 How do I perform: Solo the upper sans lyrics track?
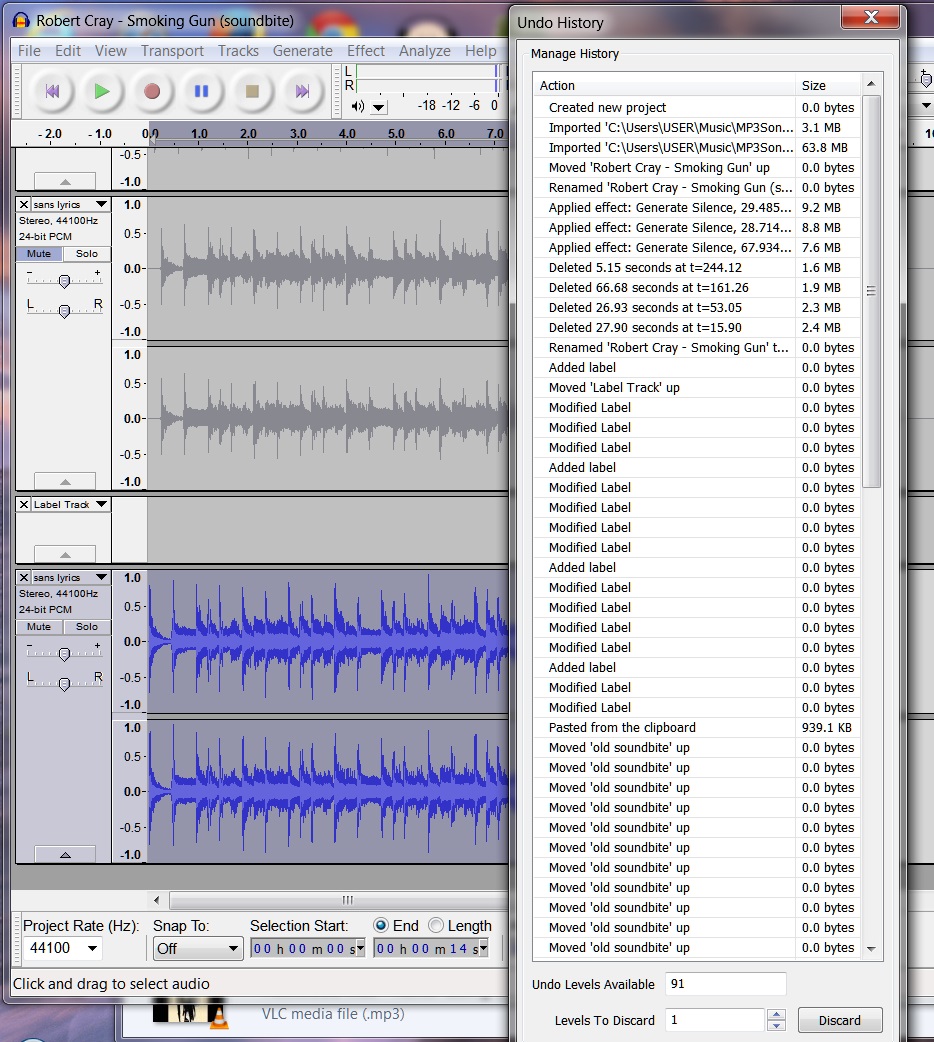(x=86, y=254)
